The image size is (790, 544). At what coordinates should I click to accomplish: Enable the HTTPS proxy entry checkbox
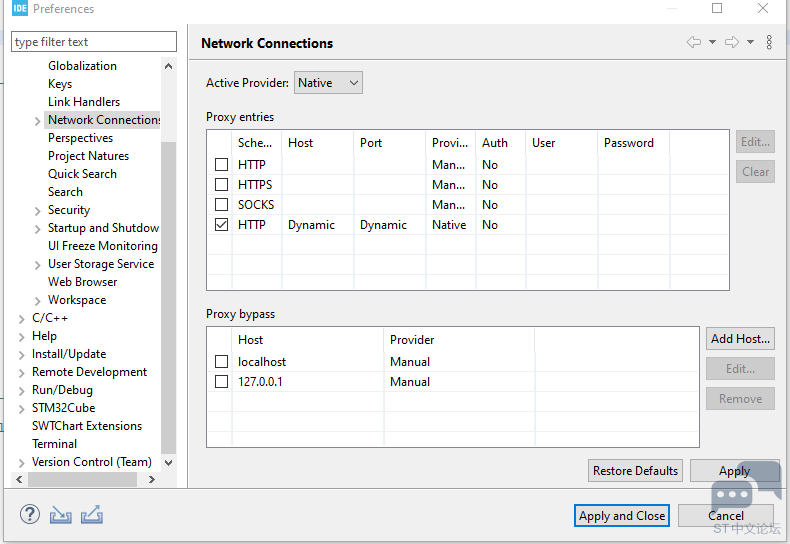pyautogui.click(x=222, y=185)
